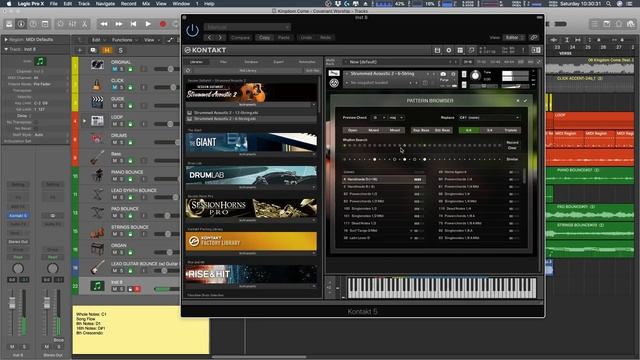Viewport: 640px width, 360px height.
Task: Click the refresh icon in Kontakt library
Action: [x=188, y=71]
